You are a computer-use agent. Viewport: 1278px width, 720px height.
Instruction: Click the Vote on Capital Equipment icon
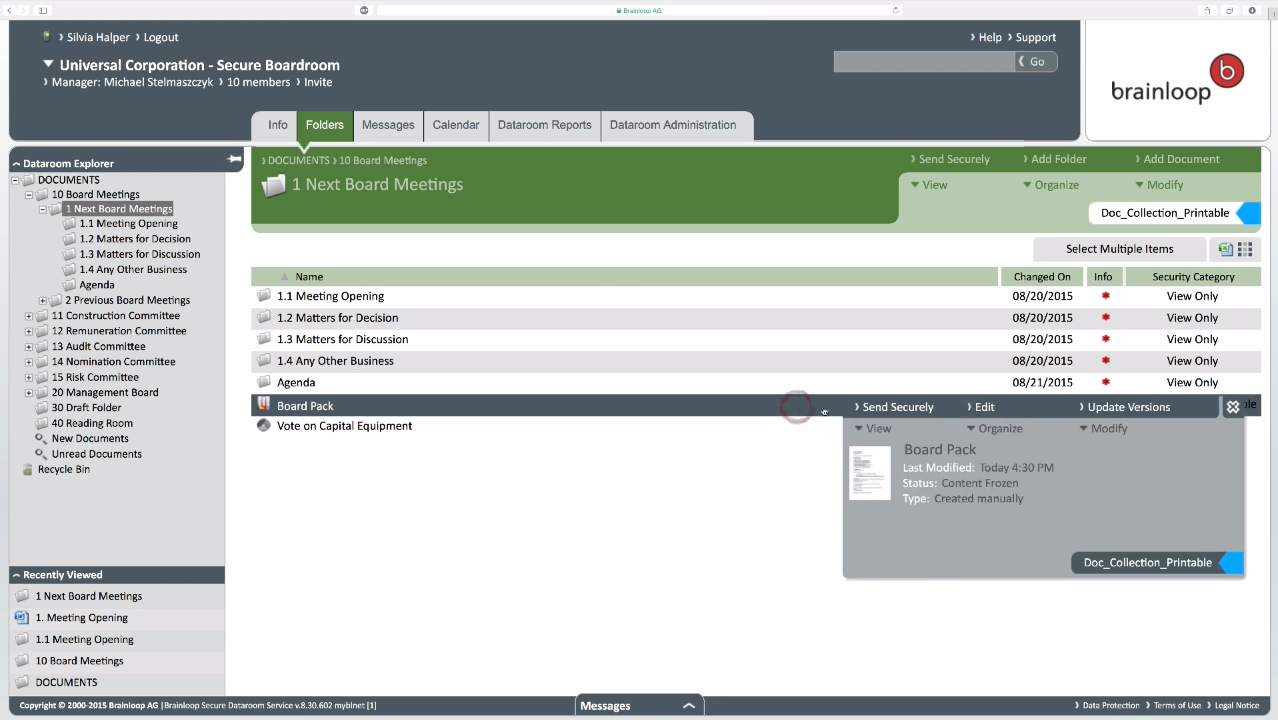click(264, 426)
